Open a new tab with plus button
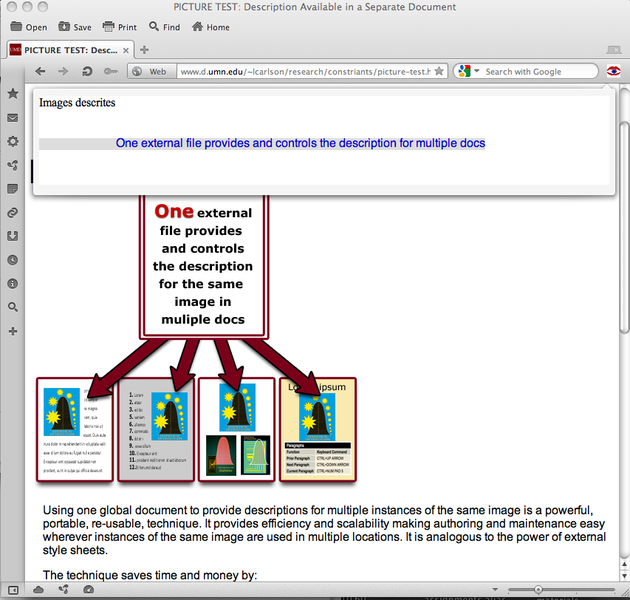 [145, 49]
